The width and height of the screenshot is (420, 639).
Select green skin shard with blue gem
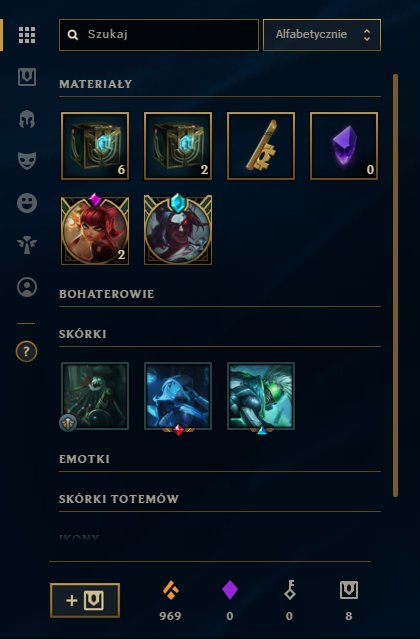click(x=261, y=397)
